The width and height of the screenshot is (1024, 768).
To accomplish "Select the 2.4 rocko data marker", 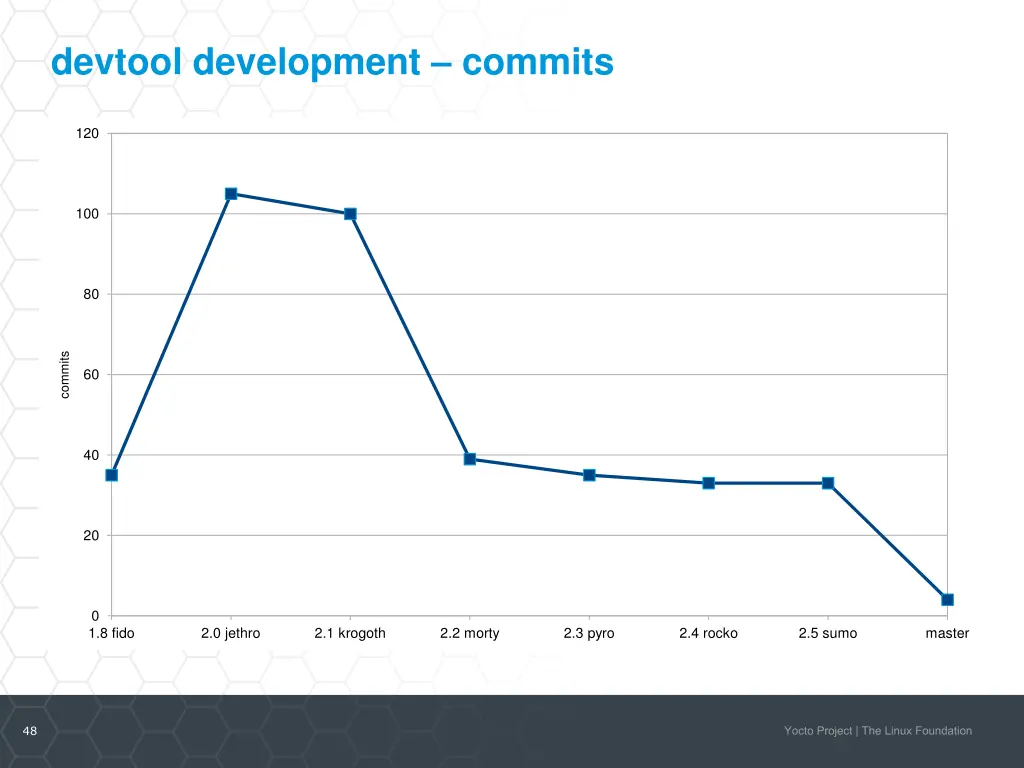I will point(708,483).
